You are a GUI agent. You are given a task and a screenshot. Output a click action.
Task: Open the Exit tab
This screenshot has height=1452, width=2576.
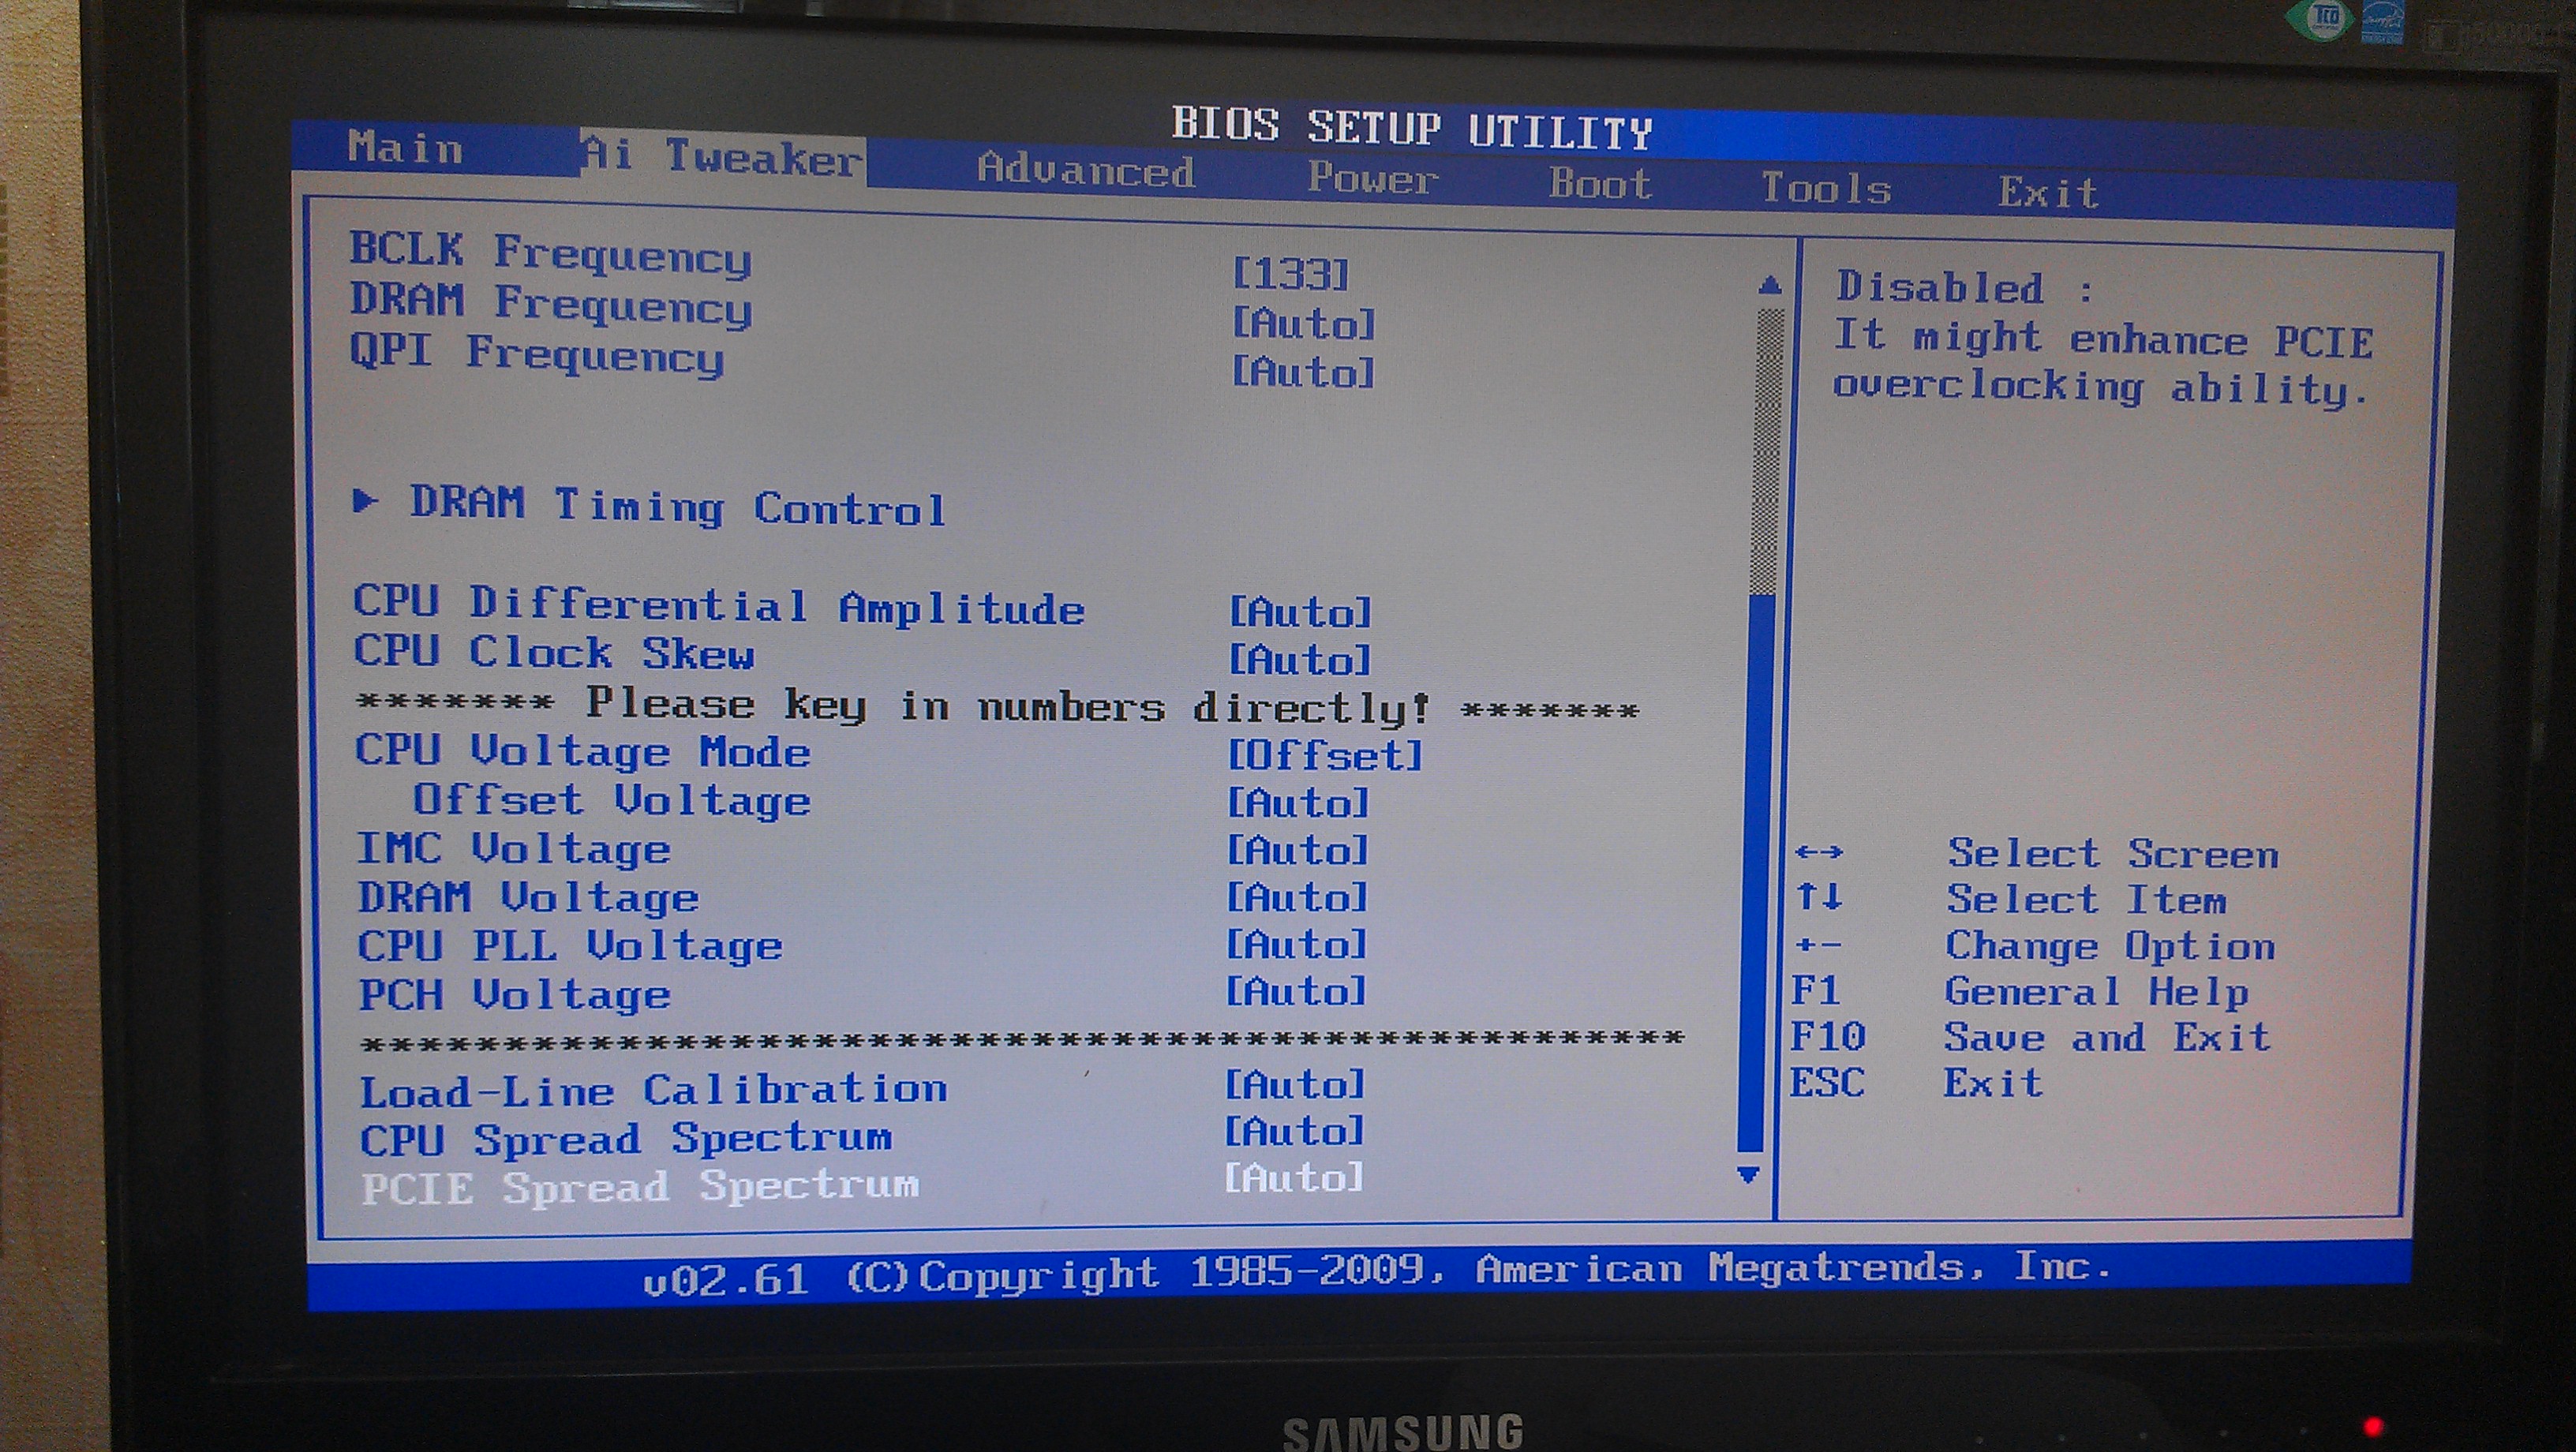[x=2047, y=192]
